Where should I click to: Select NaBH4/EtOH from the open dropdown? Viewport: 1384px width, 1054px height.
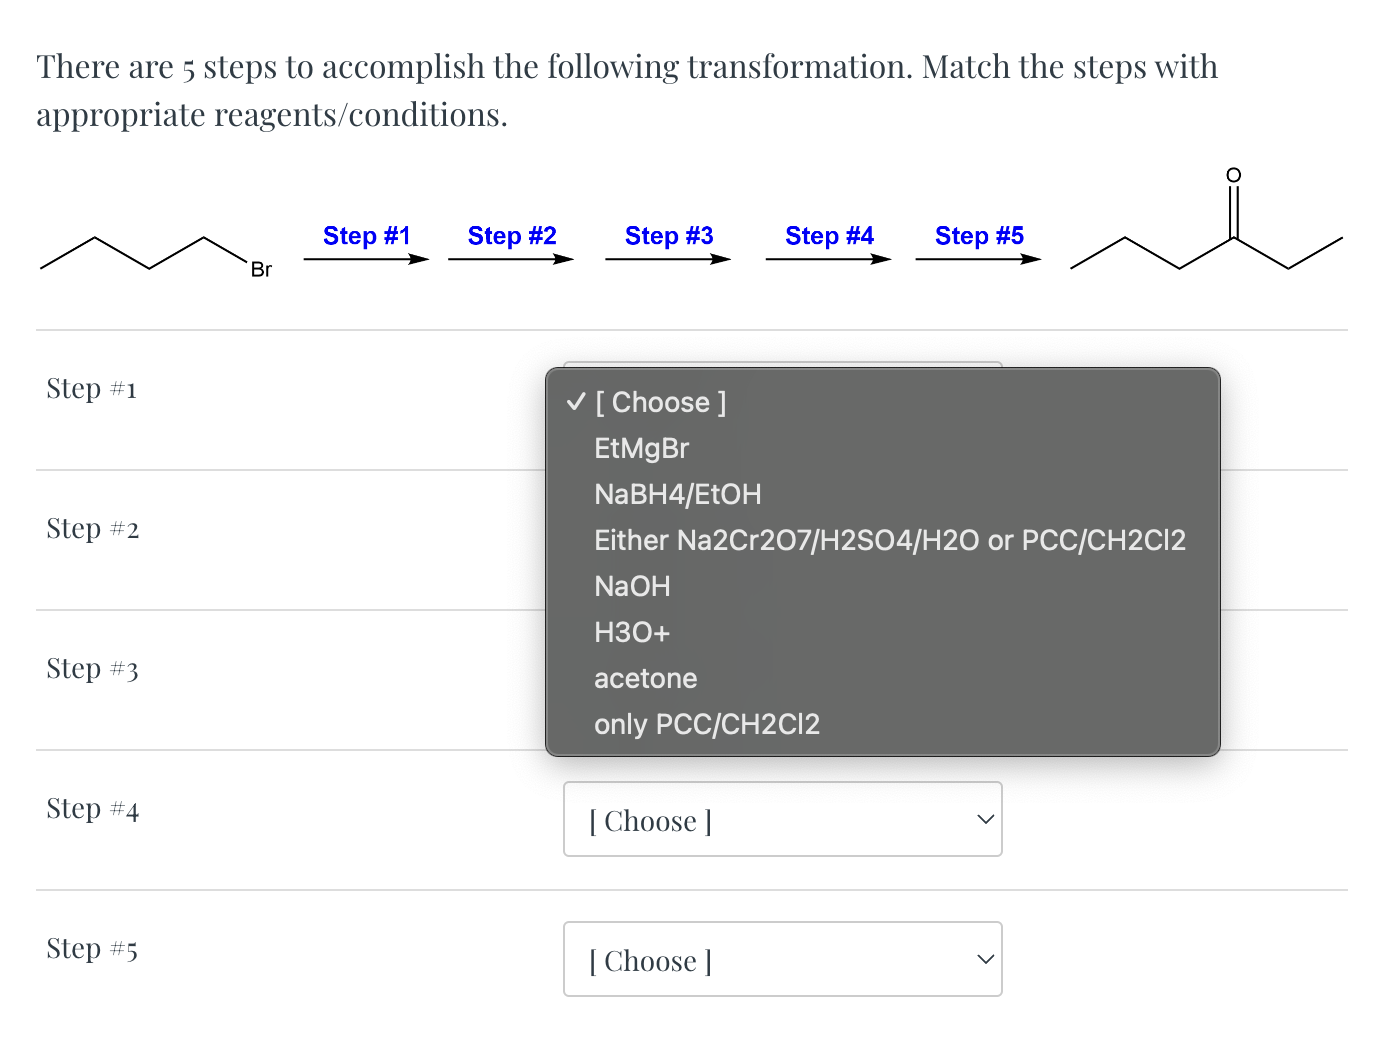coord(677,494)
